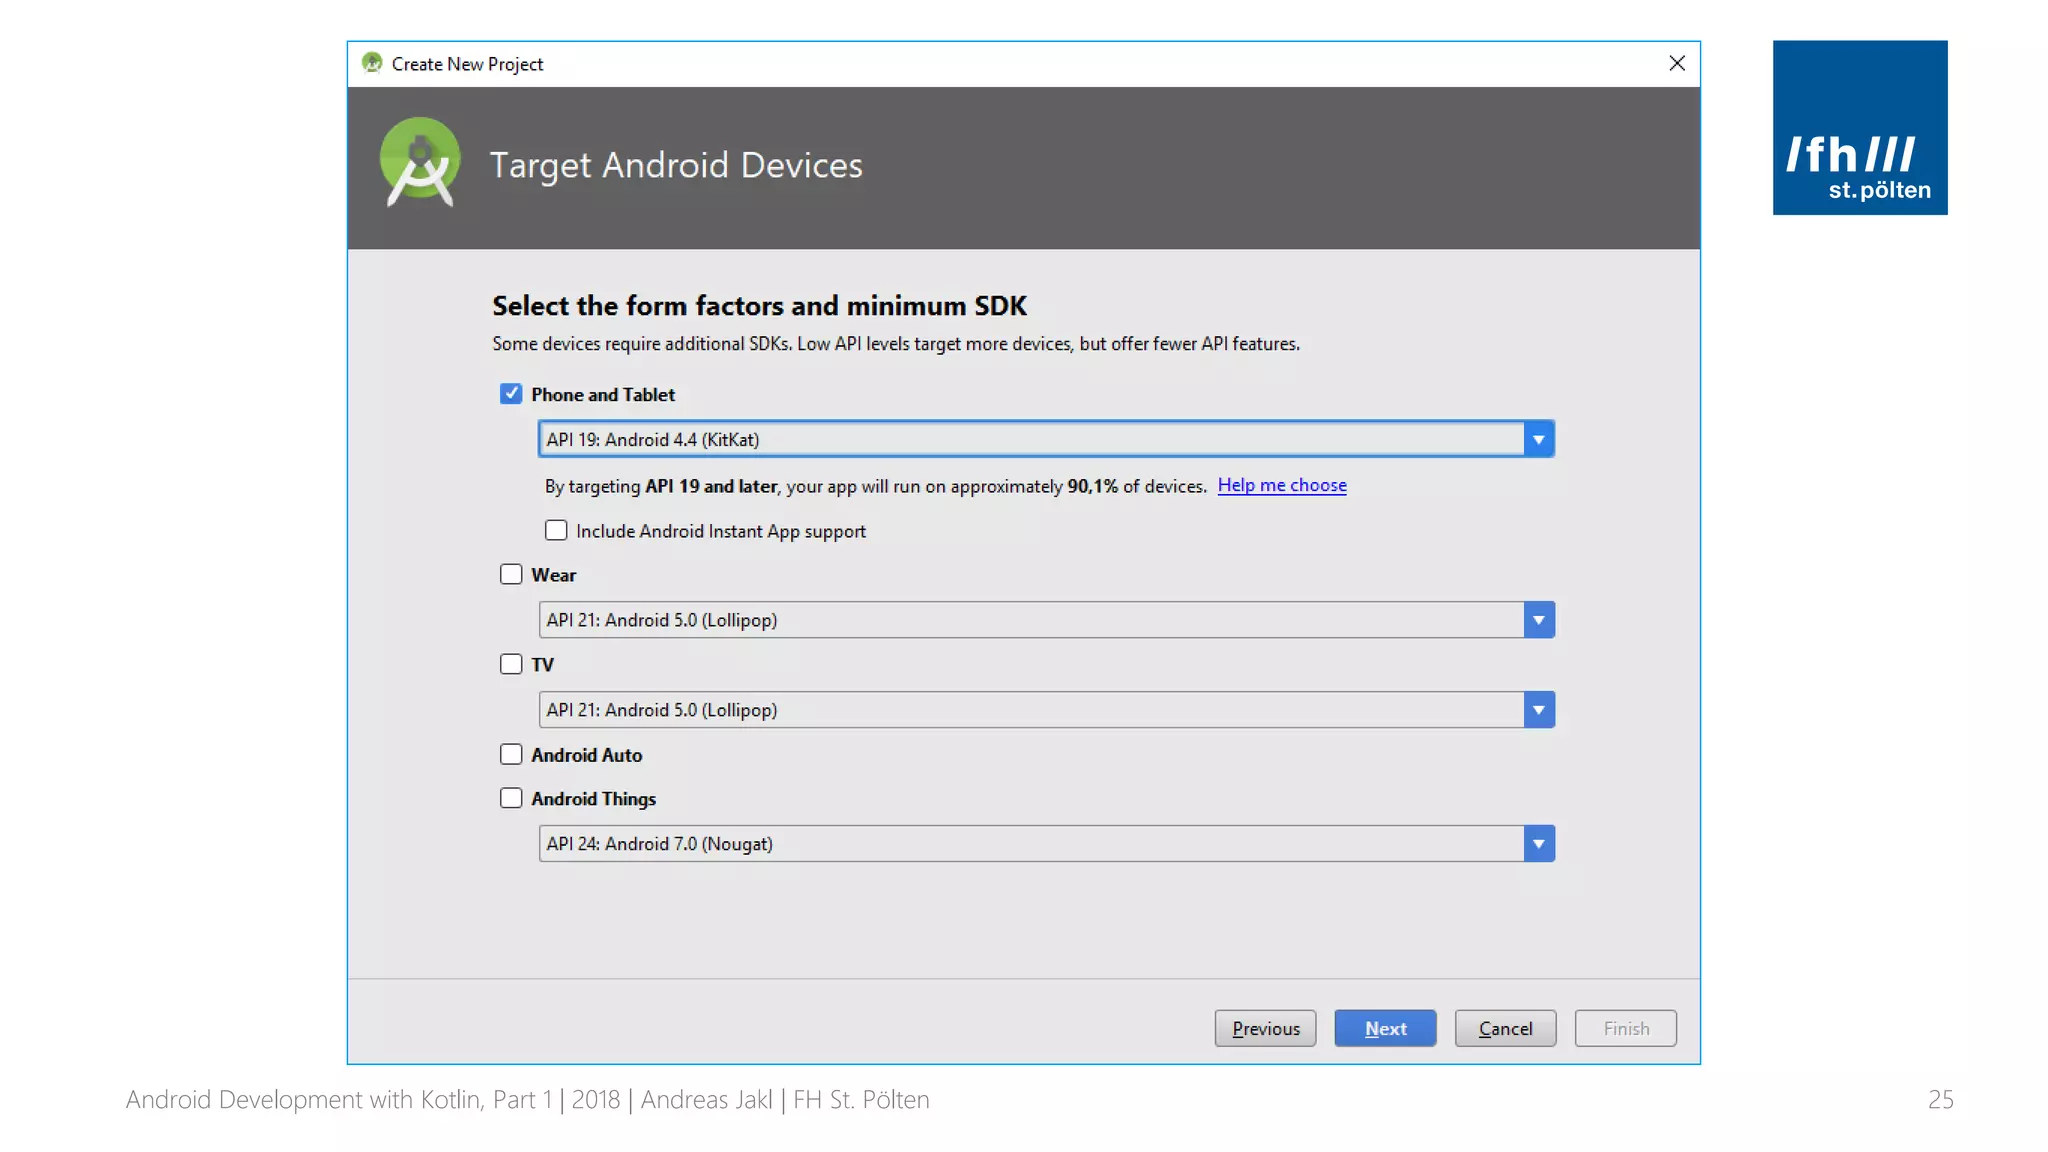The image size is (2048, 1152).
Task: Expand Android Things API 24 dropdown arrow
Action: tap(1538, 844)
